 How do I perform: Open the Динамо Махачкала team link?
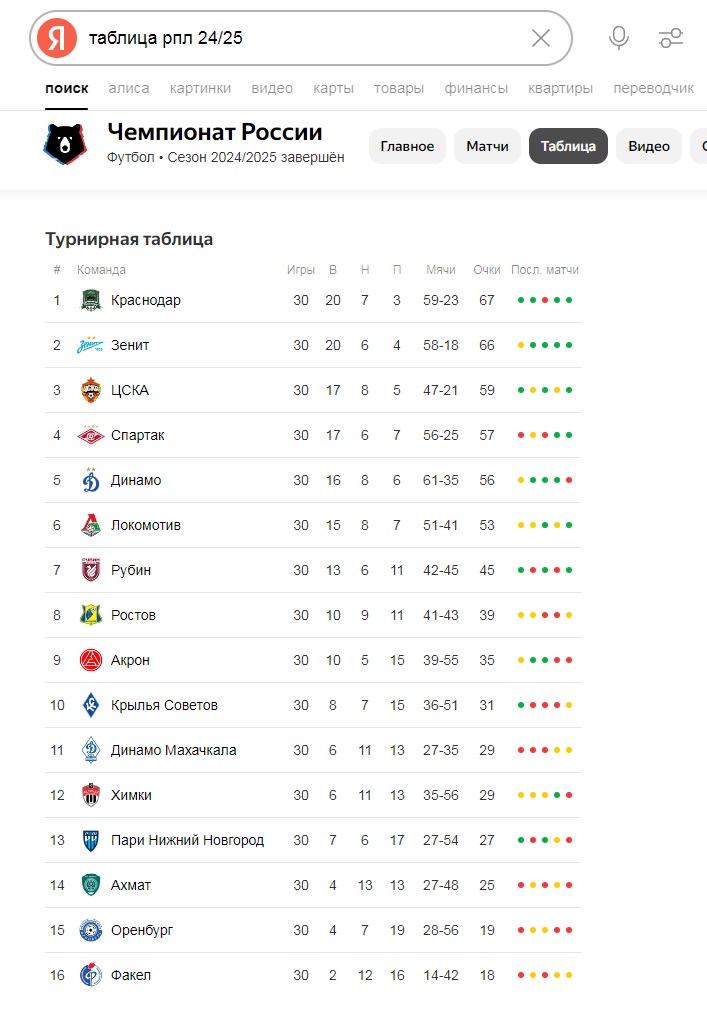173,750
